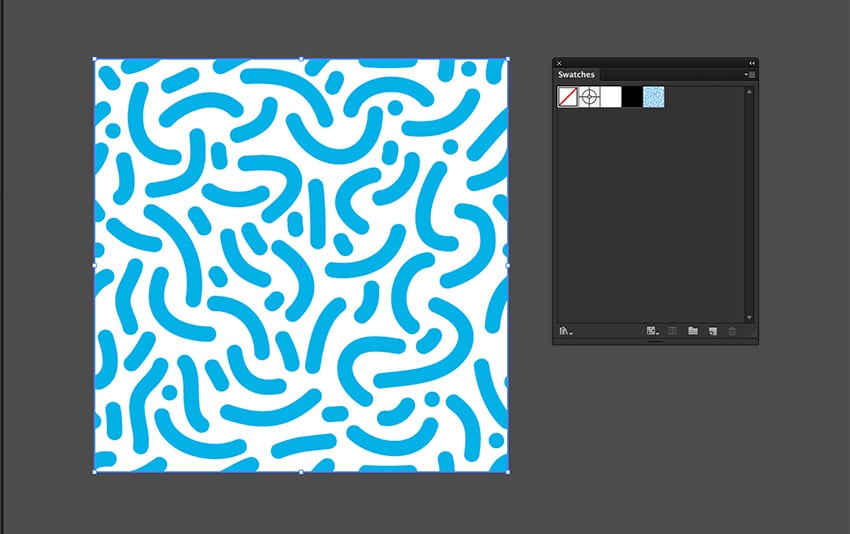Screen dimensions: 850x534
Task: Collapse the Swatches panel with double arrows
Action: [x=752, y=63]
